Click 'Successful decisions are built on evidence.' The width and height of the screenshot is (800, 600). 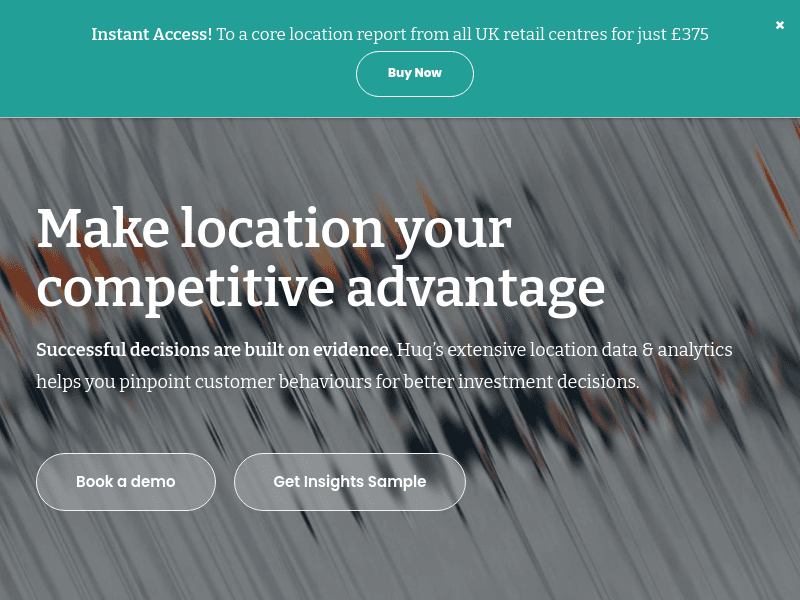tap(214, 350)
